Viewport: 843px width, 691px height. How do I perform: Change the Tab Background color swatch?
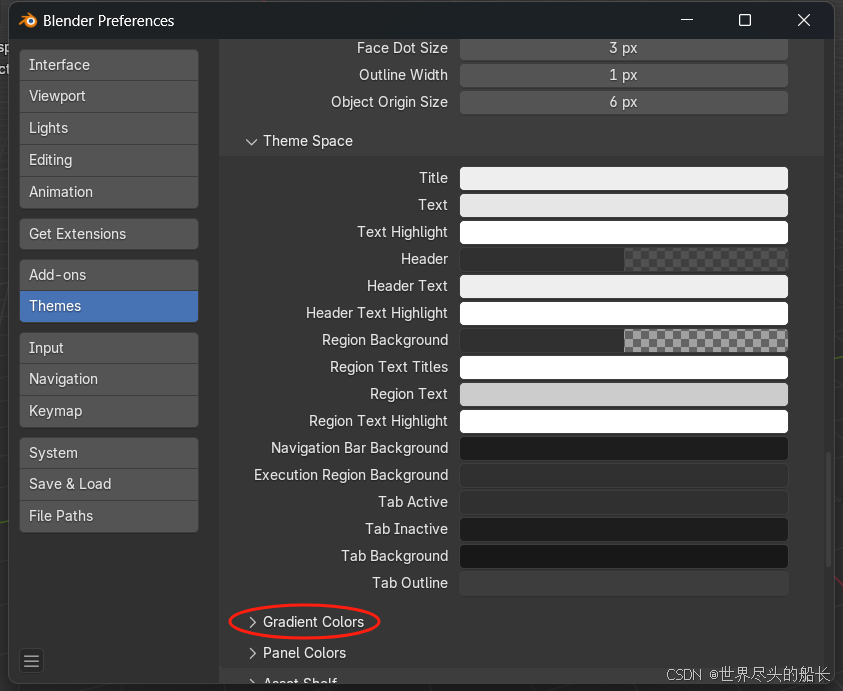(x=624, y=557)
